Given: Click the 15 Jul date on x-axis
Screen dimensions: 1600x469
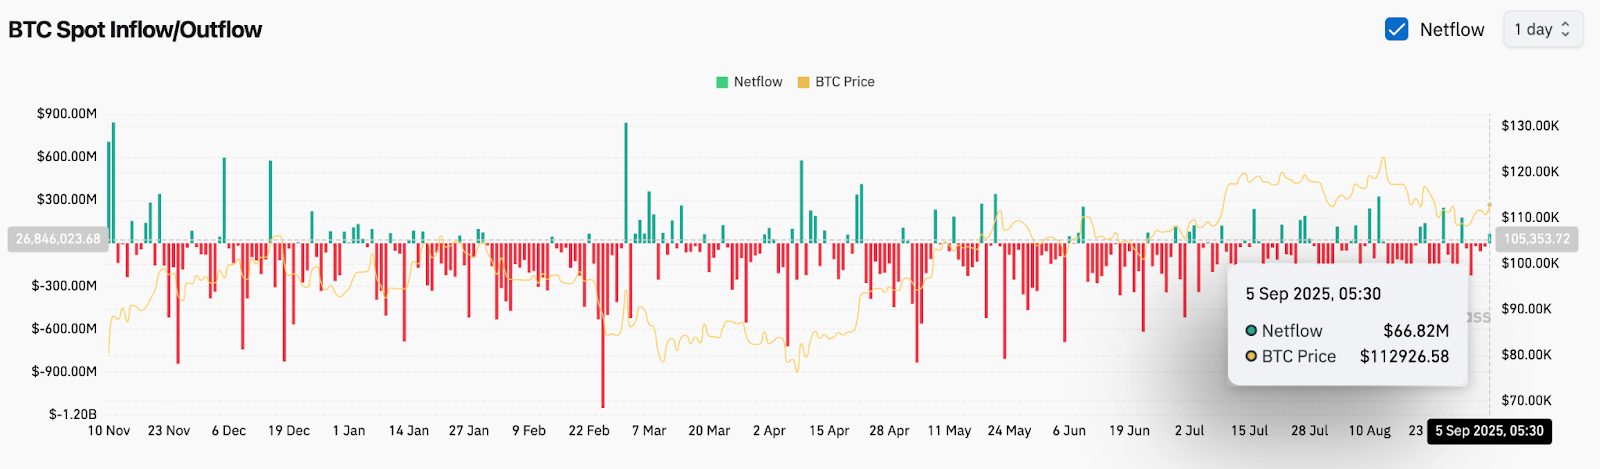Looking at the screenshot, I should click(x=1249, y=431).
